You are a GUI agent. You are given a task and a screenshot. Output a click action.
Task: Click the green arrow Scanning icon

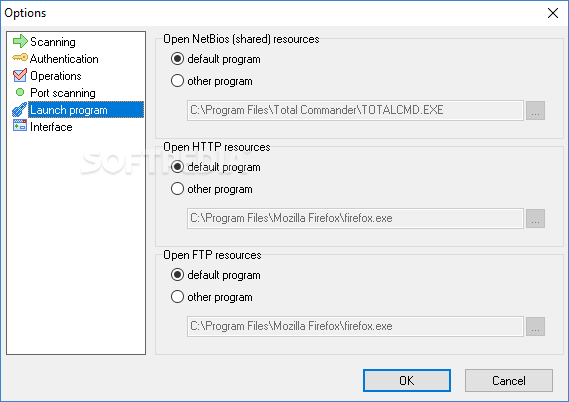click(x=20, y=41)
